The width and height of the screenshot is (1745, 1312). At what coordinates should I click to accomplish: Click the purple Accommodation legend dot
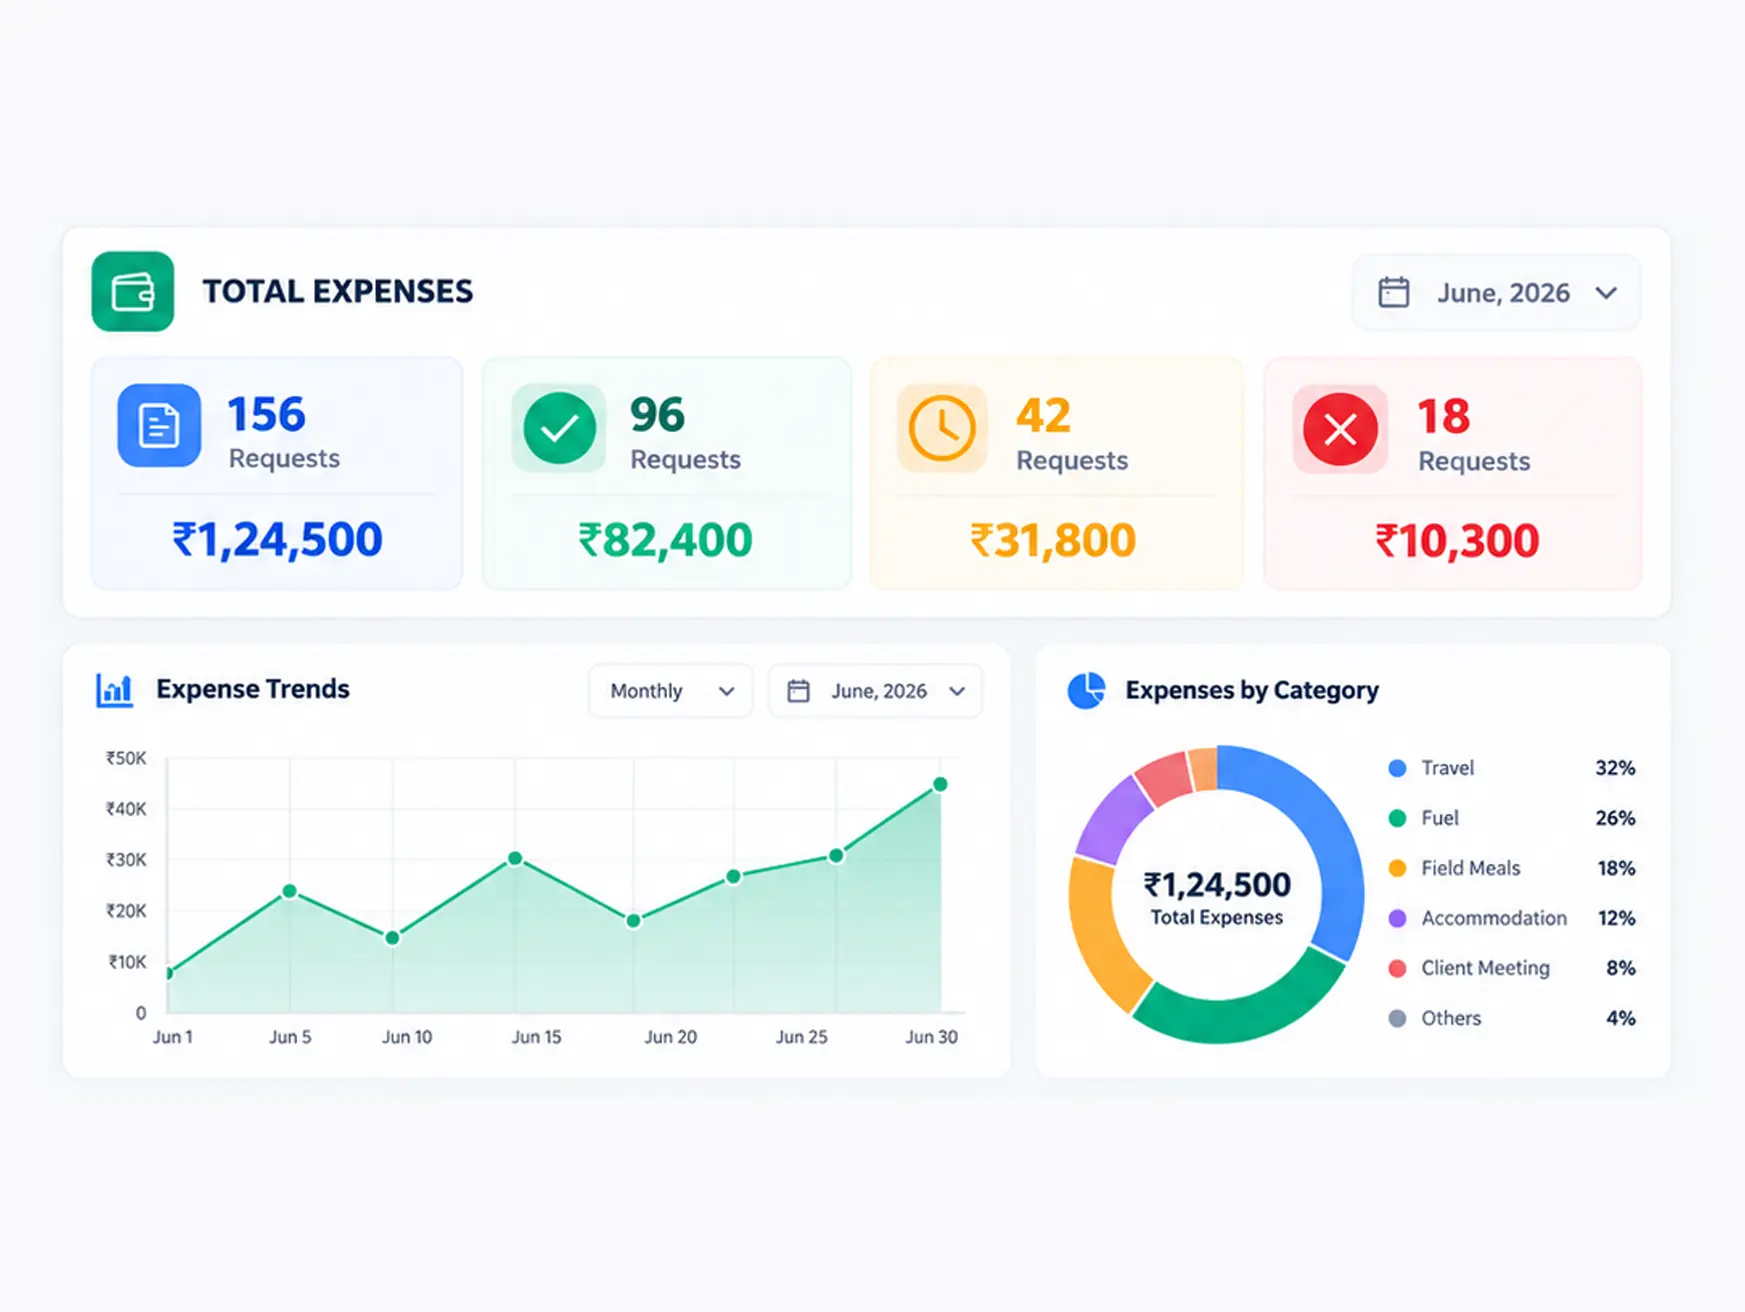pos(1398,918)
